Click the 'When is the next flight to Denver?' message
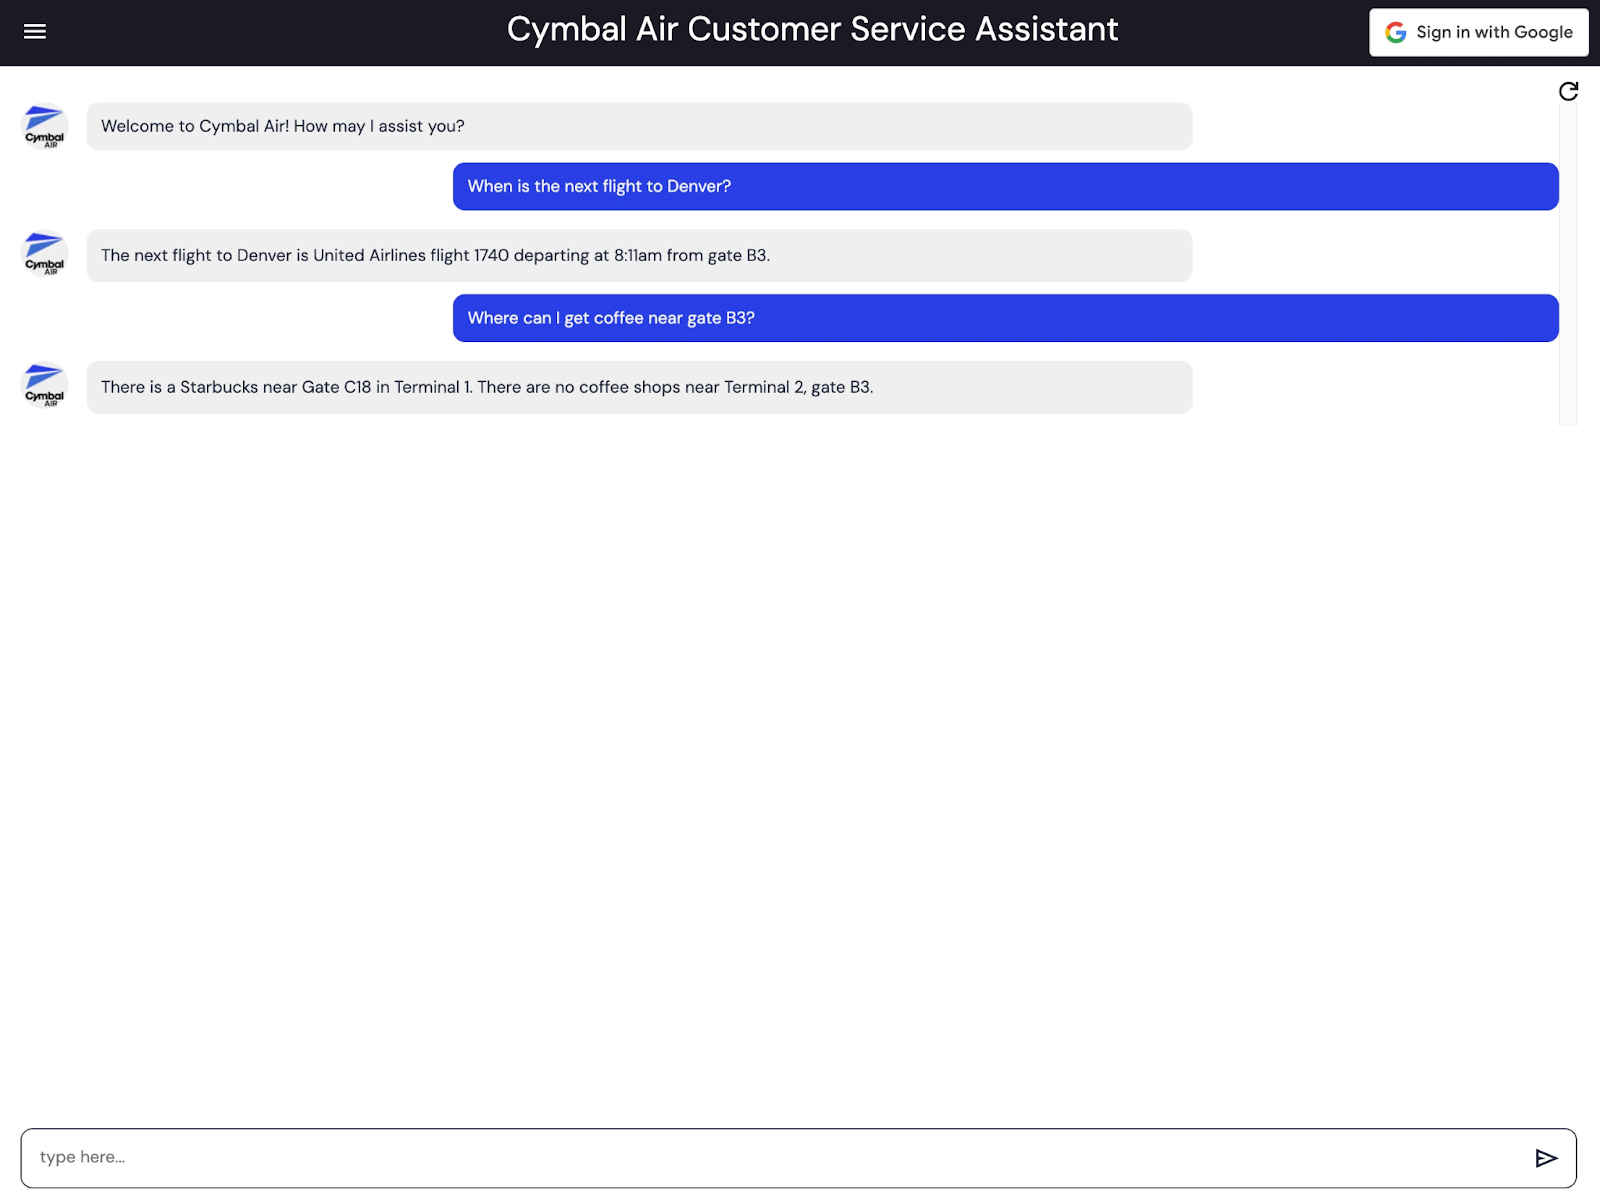The image size is (1600, 1192). click(1005, 186)
